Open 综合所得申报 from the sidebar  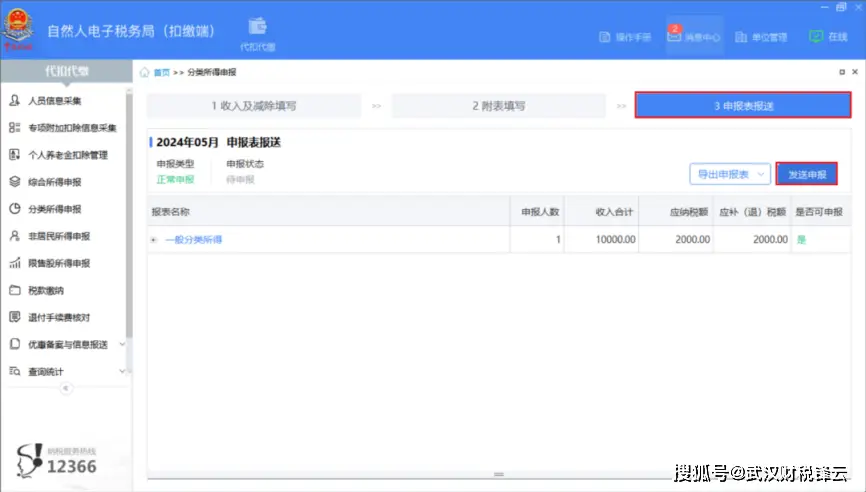pos(55,182)
